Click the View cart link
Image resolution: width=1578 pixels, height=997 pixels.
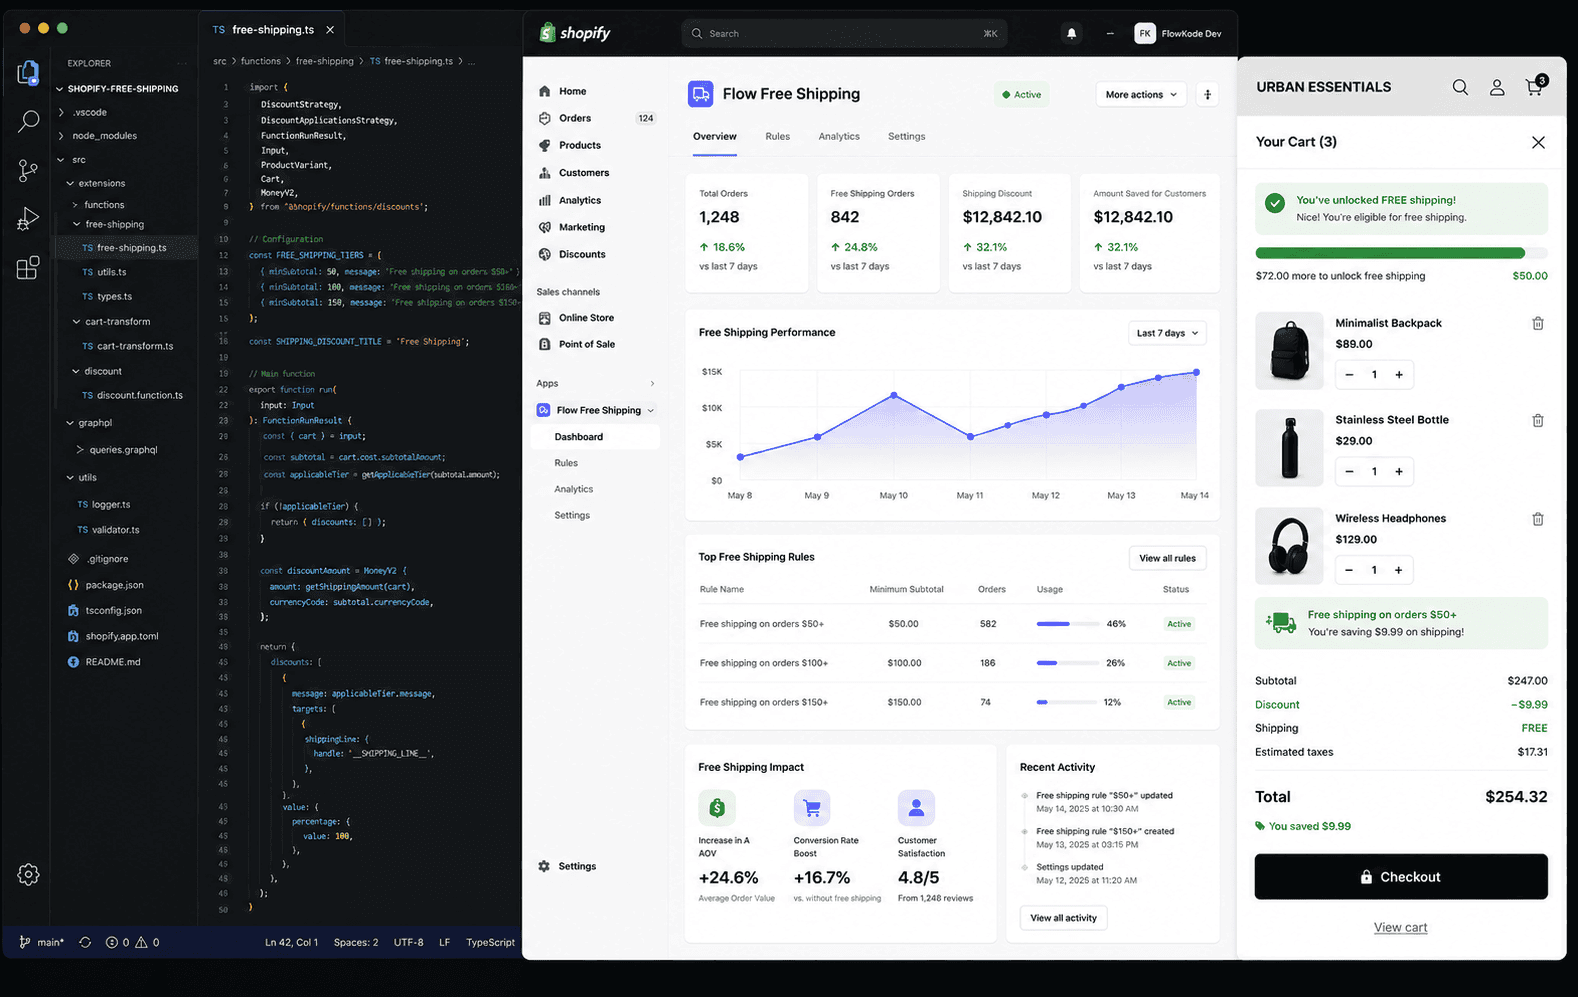click(x=1400, y=927)
